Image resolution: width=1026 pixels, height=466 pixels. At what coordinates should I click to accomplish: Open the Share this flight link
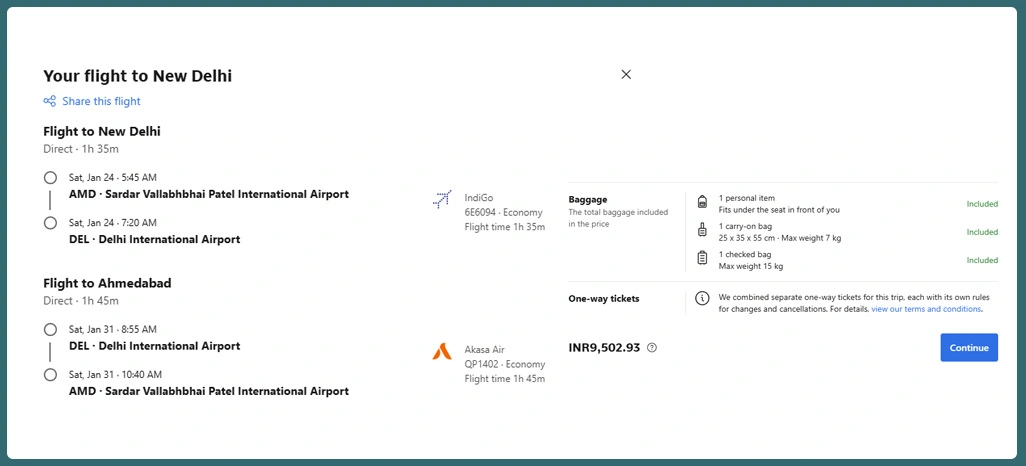coord(101,101)
